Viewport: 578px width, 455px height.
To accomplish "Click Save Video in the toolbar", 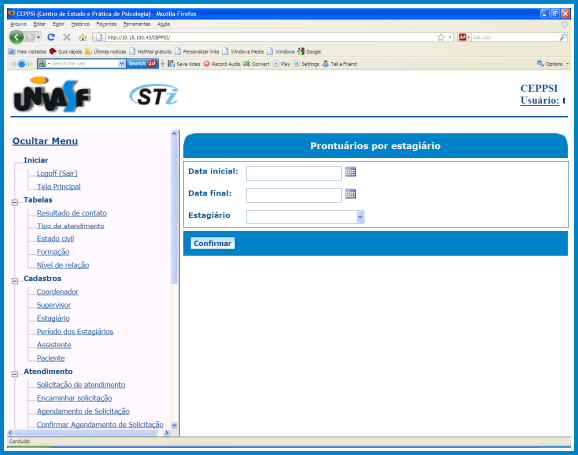I will tap(184, 64).
